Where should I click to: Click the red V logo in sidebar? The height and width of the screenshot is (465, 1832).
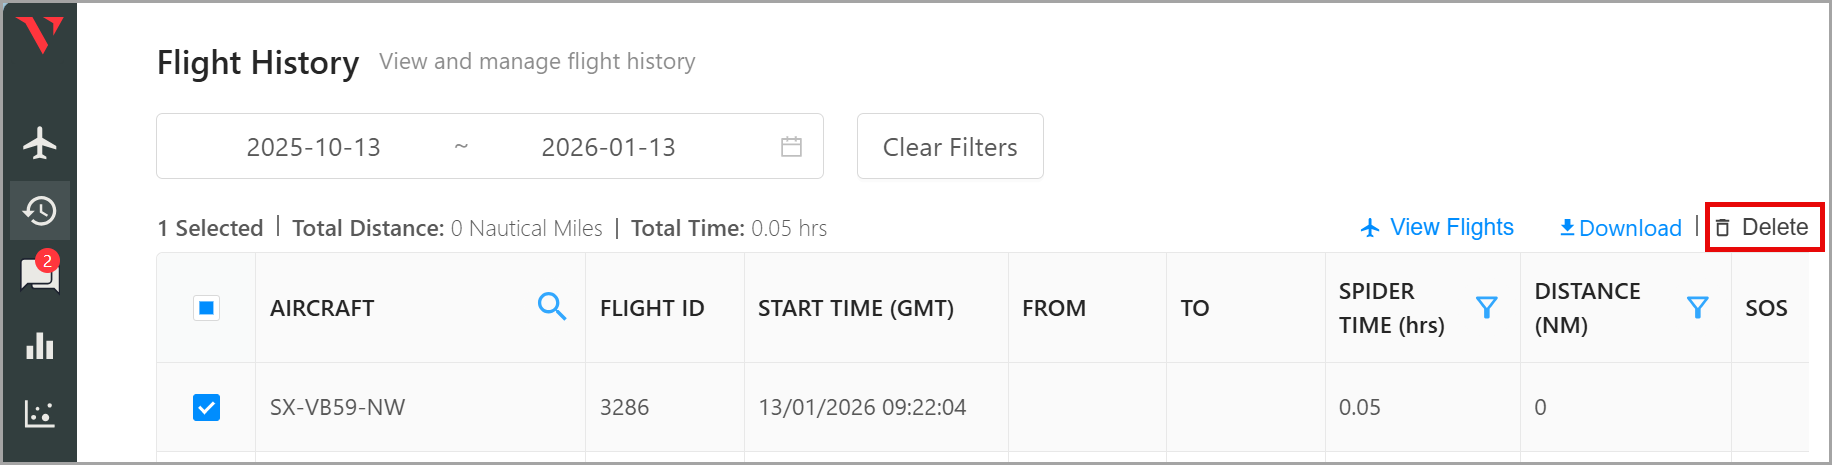pos(40,36)
